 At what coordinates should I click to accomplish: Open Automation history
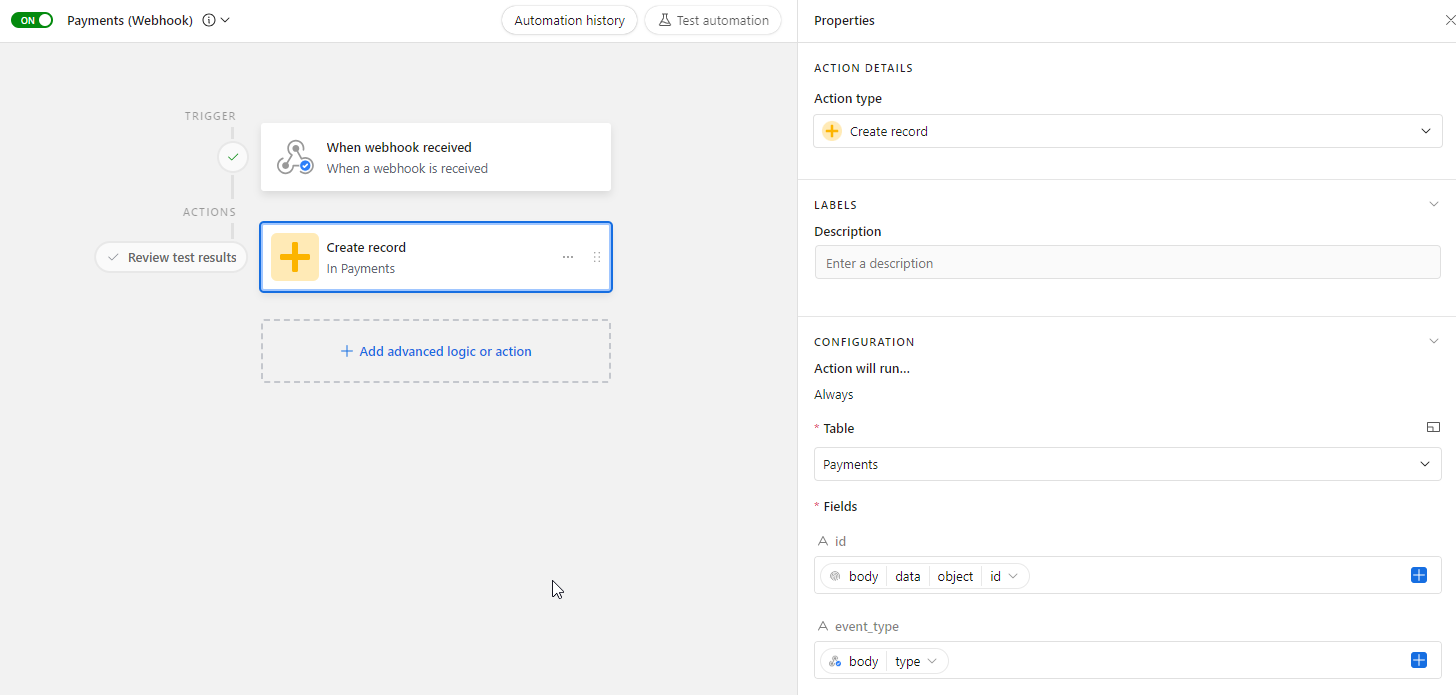pyautogui.click(x=569, y=20)
